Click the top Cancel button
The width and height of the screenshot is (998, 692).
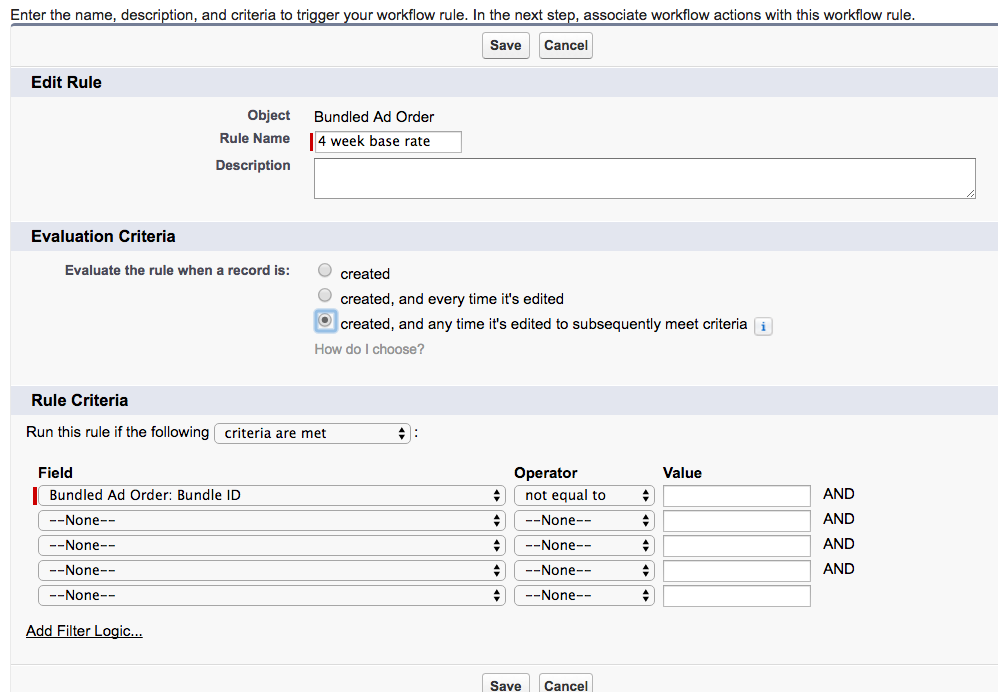click(566, 45)
